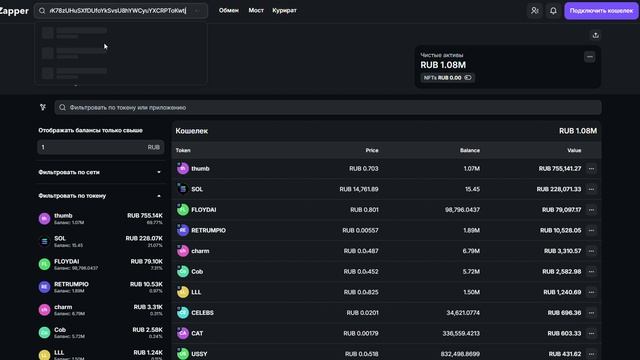This screenshot has height=360, width=640.
Task: Collapse Фильтровать по токену section
Action: (100, 196)
